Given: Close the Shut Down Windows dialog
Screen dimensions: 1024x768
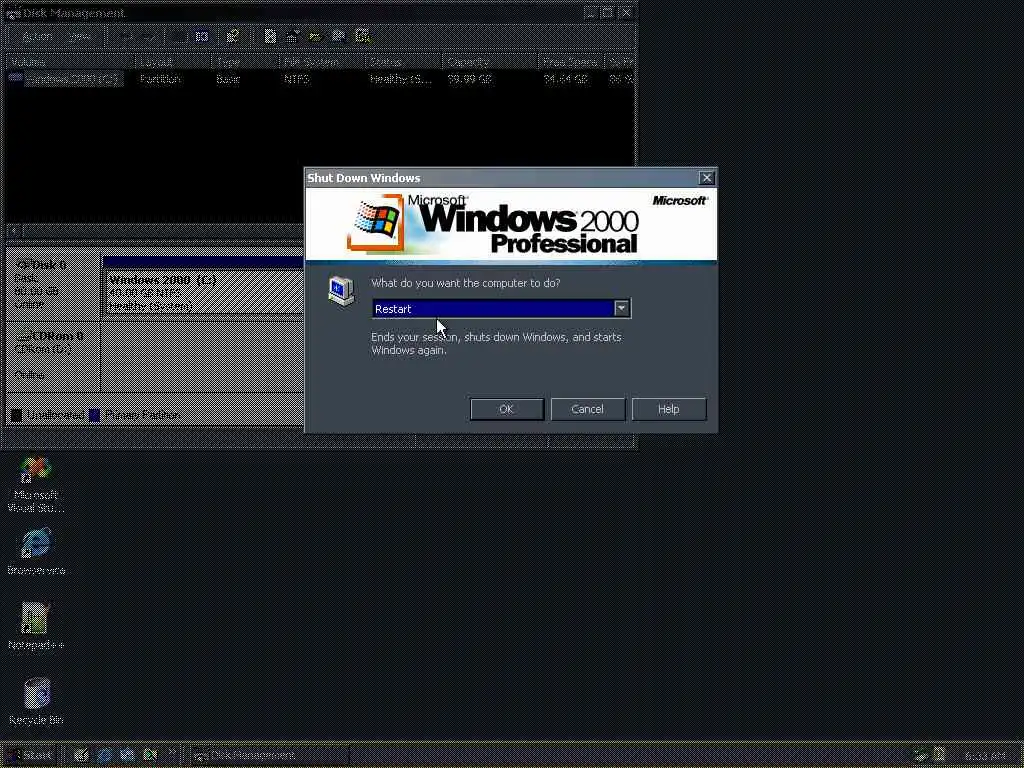Looking at the screenshot, I should (707, 178).
